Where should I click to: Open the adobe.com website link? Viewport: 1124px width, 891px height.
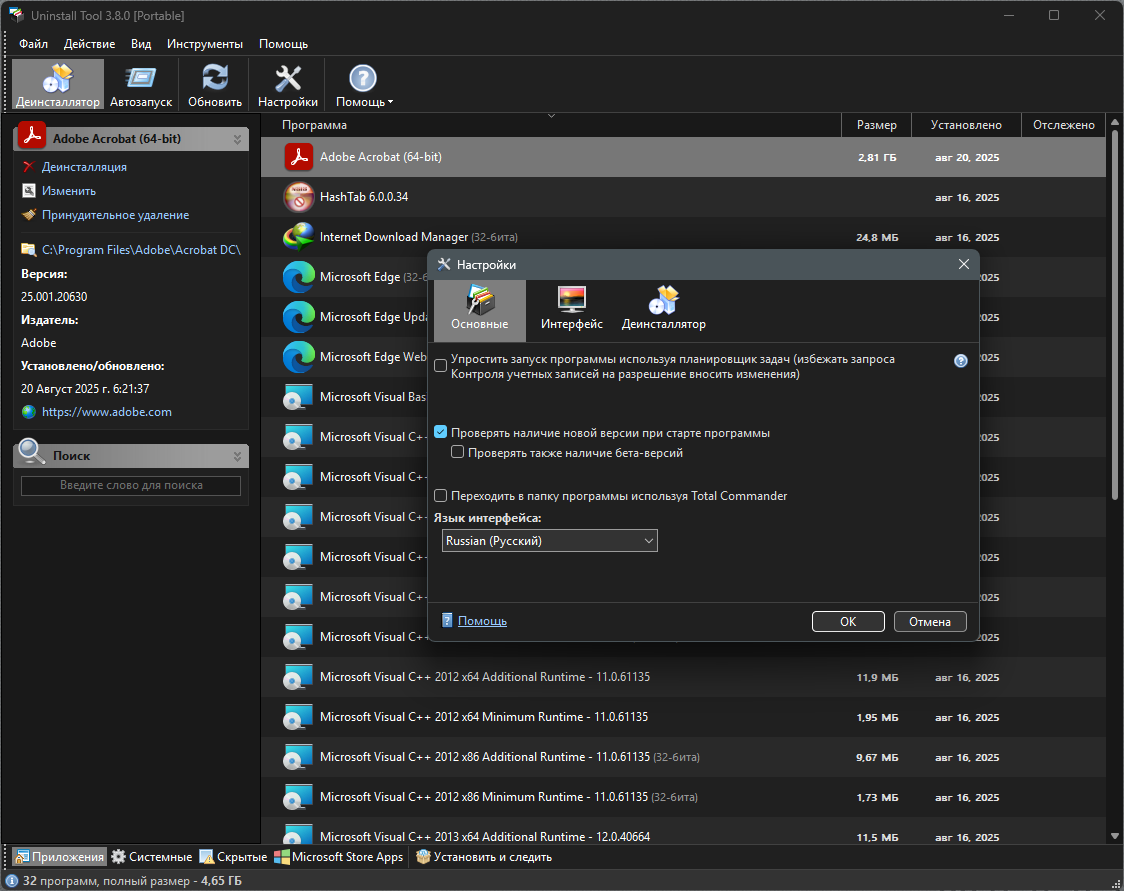[x=107, y=412]
